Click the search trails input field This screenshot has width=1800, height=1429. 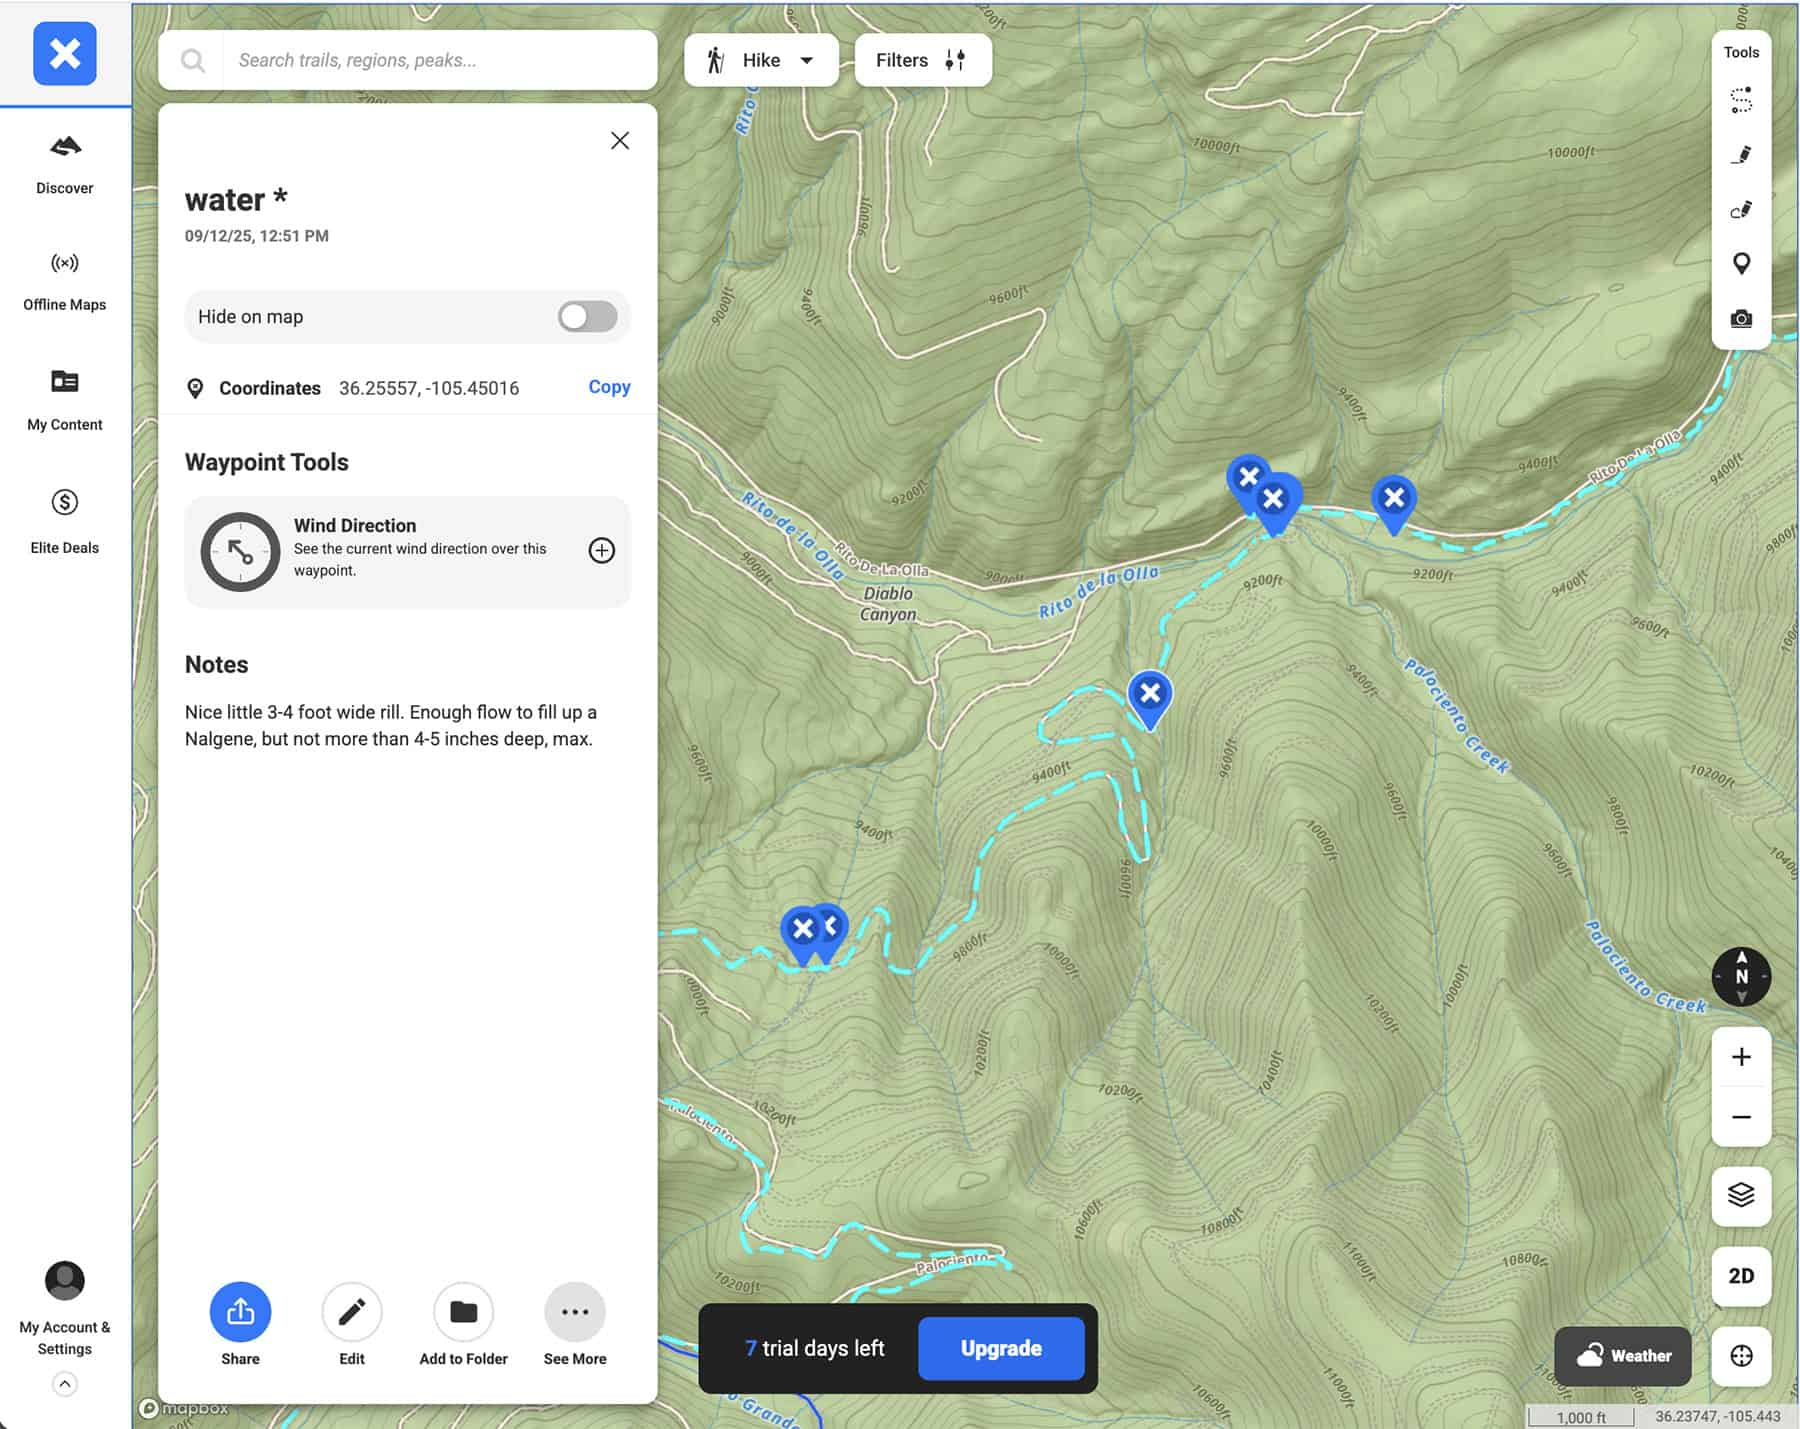[440, 60]
